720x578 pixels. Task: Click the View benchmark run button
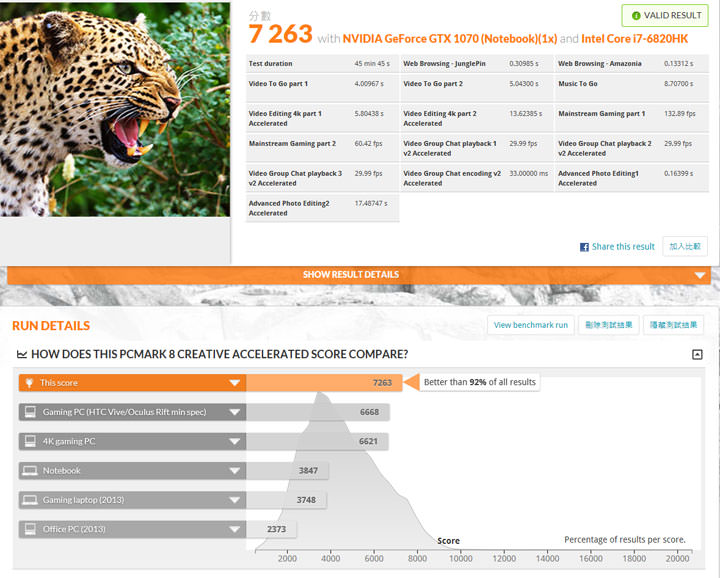pyautogui.click(x=531, y=325)
